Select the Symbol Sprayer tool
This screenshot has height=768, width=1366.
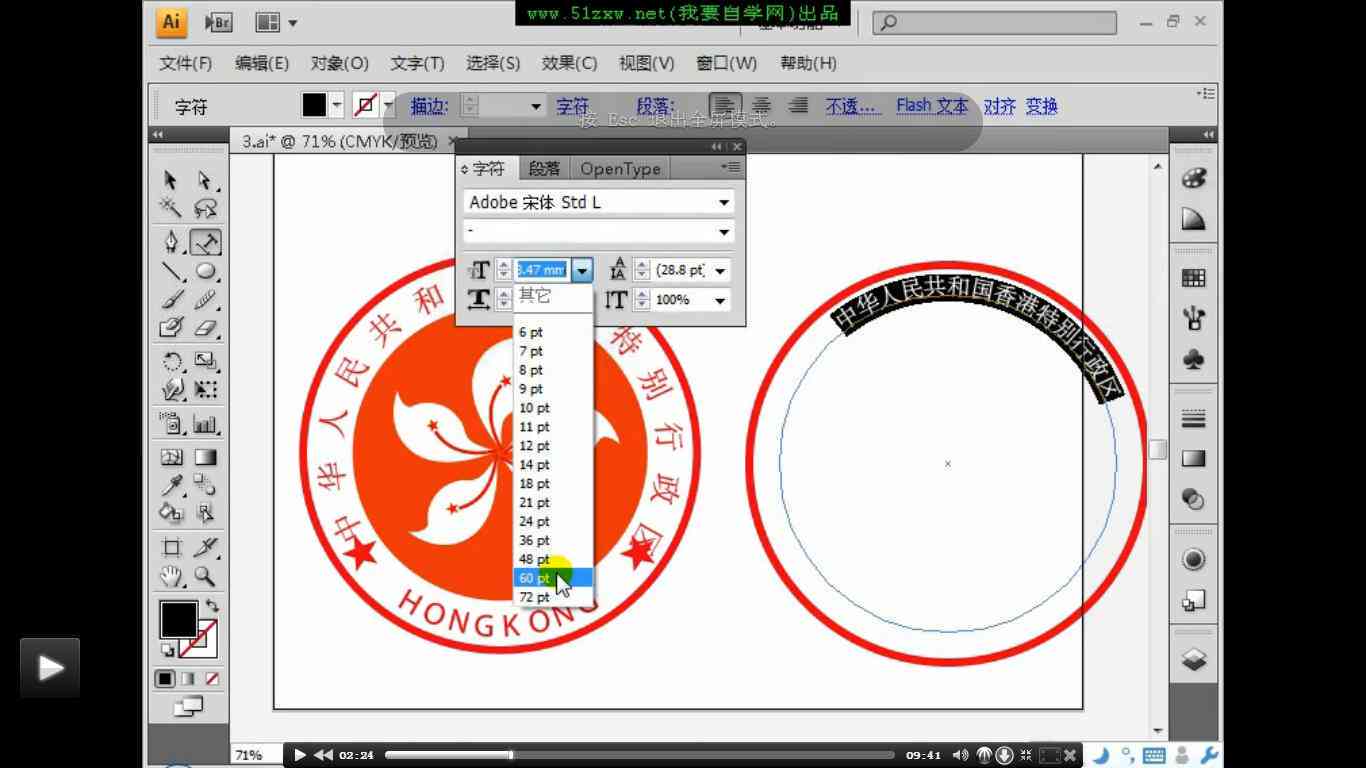(x=171, y=424)
